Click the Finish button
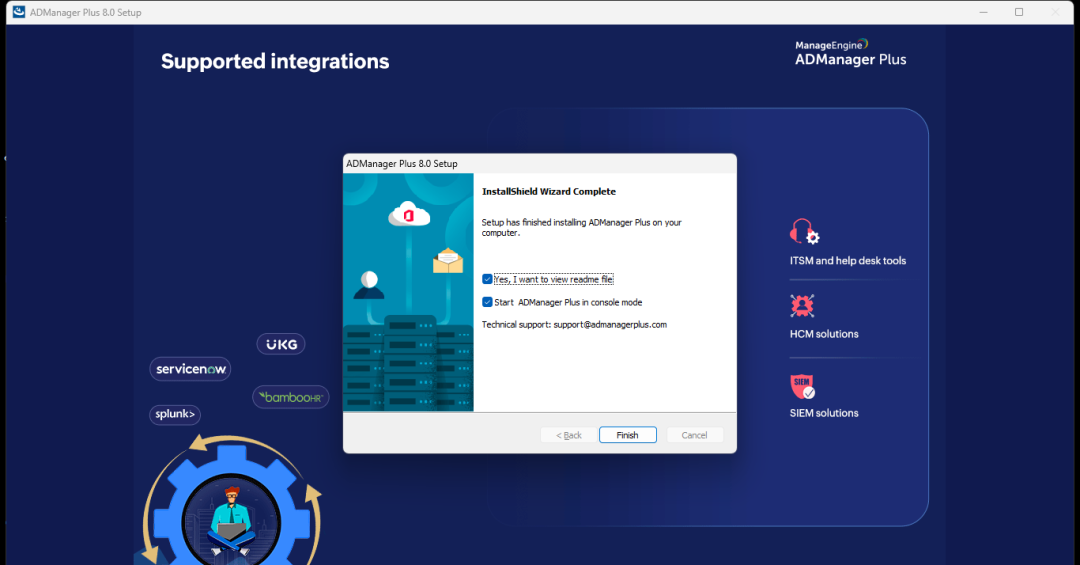 point(627,435)
